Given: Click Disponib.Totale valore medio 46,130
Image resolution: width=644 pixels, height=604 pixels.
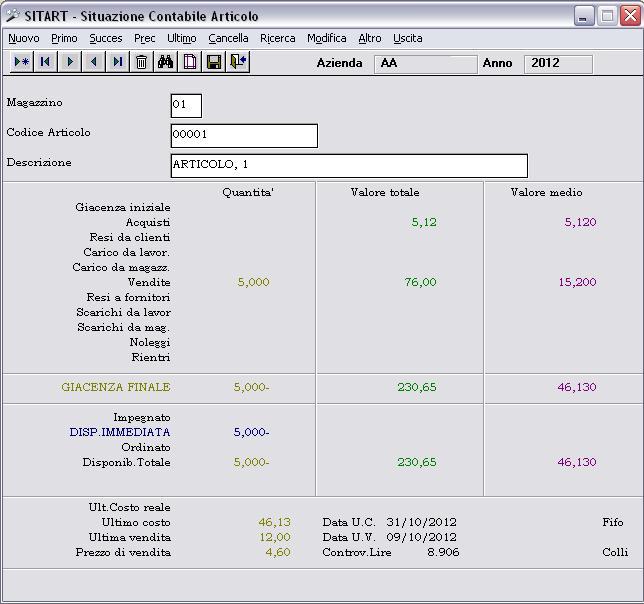Looking at the screenshot, I should [577, 462].
